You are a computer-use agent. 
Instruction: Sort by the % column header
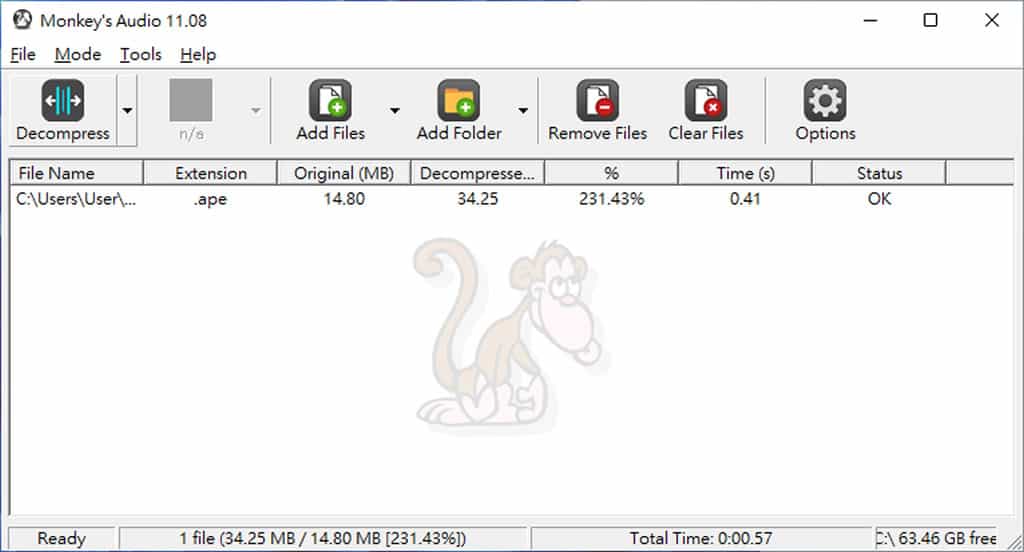[611, 173]
